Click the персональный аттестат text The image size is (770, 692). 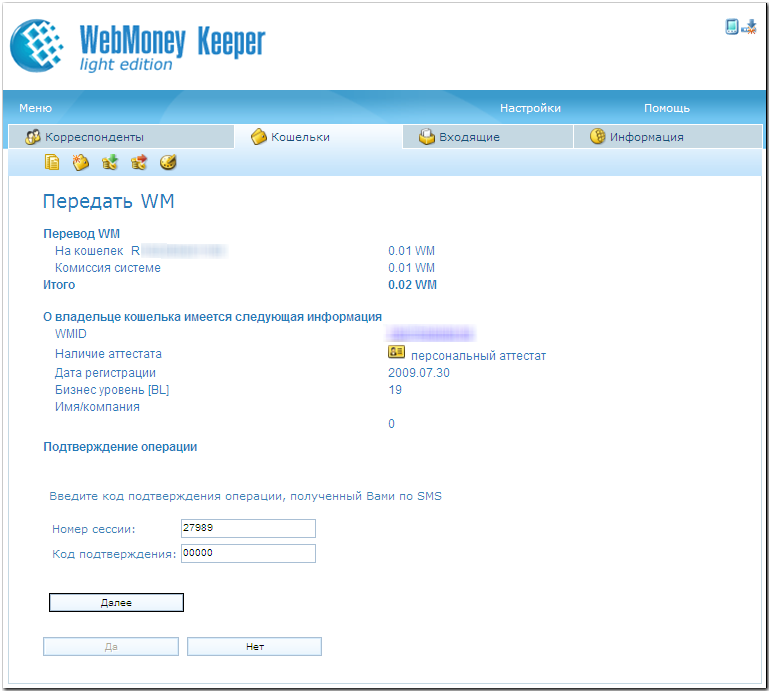[x=478, y=356]
